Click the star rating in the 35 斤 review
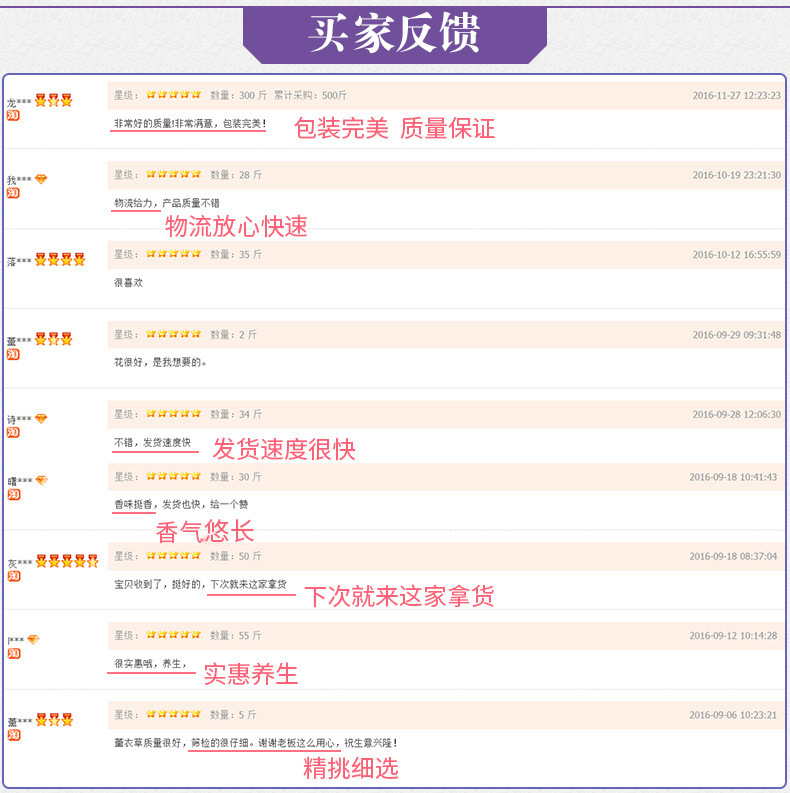 click(173, 254)
